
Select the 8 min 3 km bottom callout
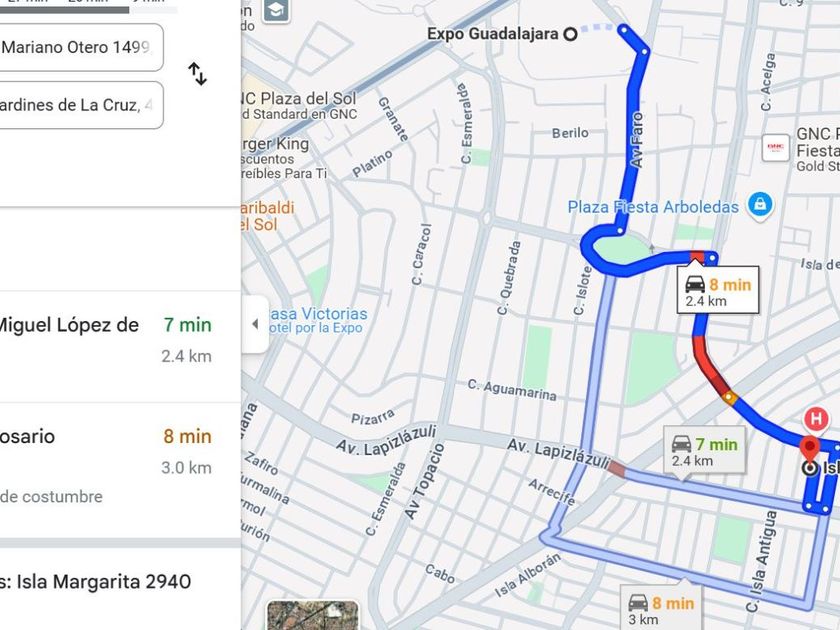662,609
